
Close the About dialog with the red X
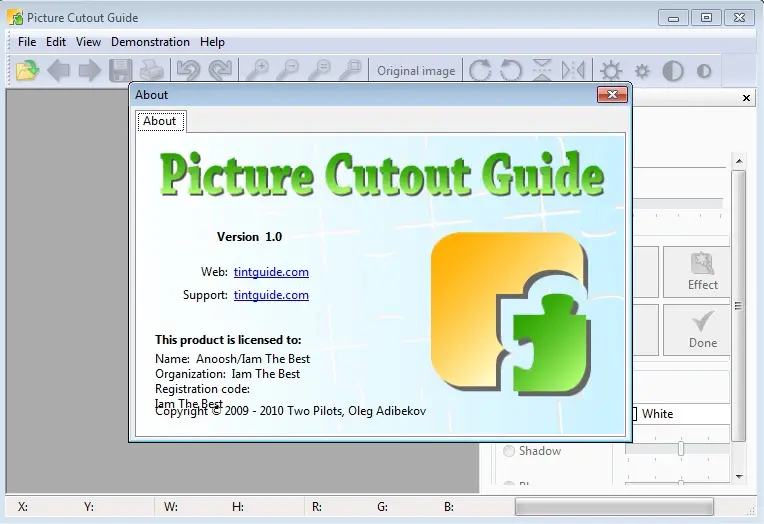[612, 95]
